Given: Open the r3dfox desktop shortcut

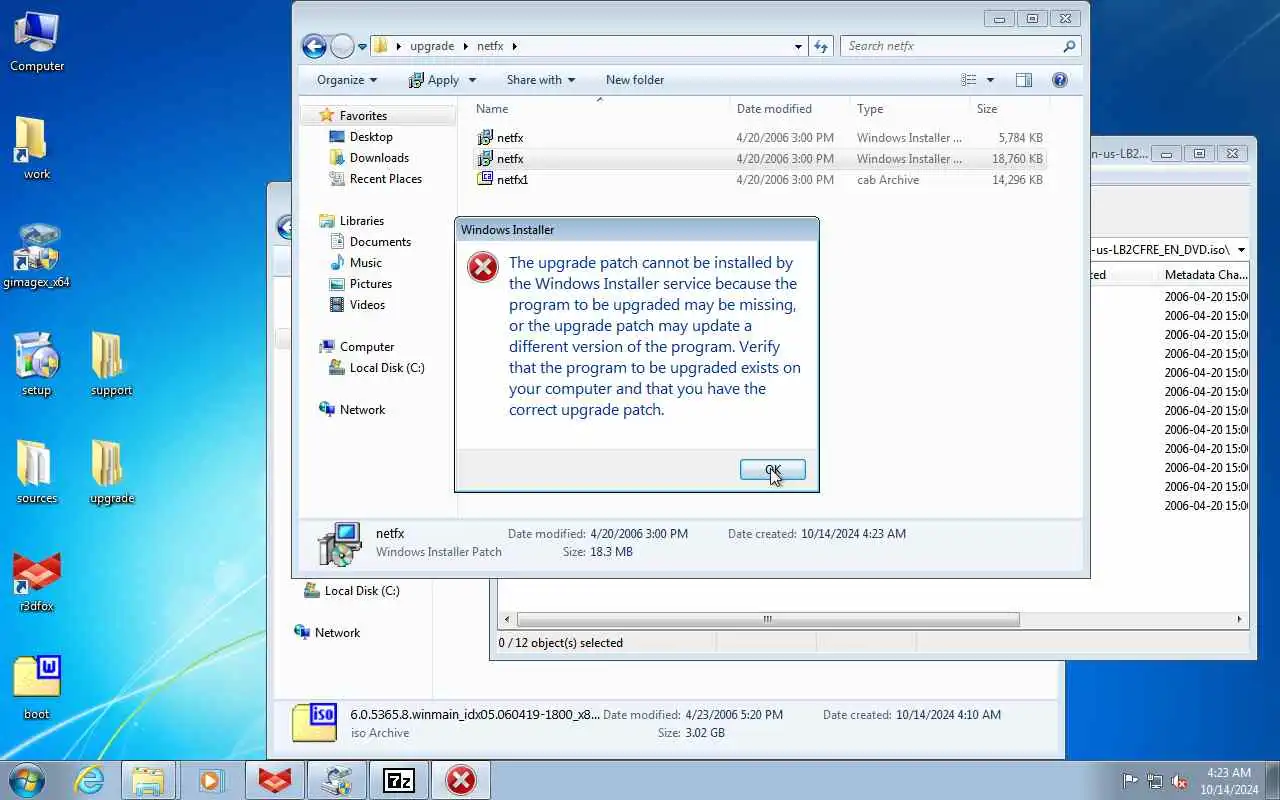Looking at the screenshot, I should pos(37,582).
